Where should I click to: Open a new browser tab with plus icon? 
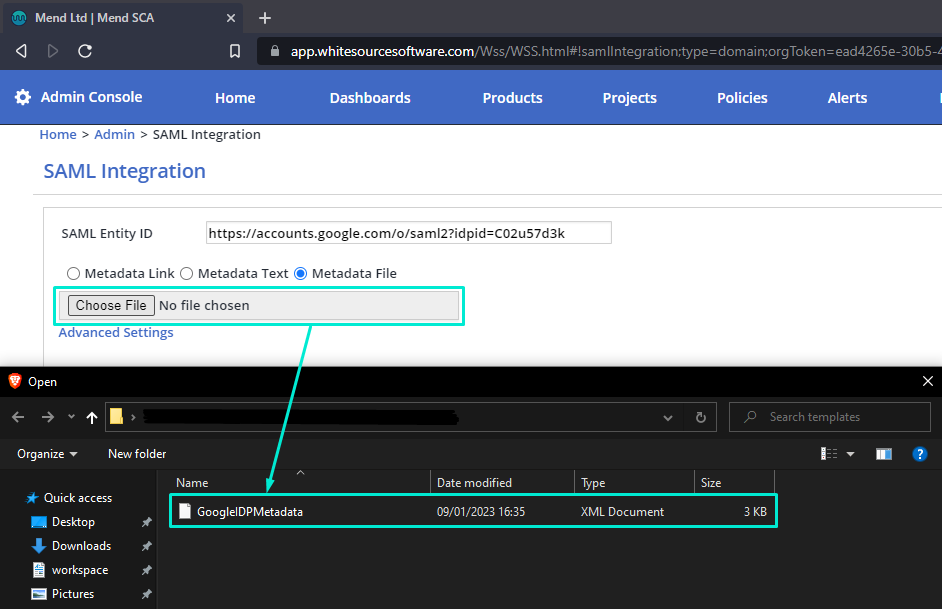[265, 18]
